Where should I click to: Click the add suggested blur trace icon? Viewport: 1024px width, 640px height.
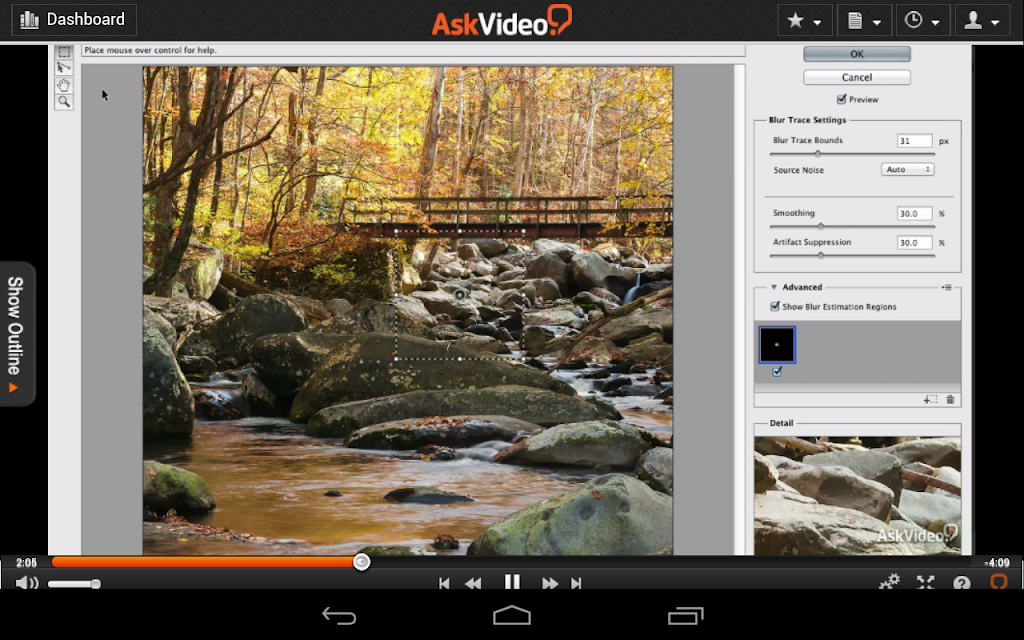pyautogui.click(x=931, y=400)
